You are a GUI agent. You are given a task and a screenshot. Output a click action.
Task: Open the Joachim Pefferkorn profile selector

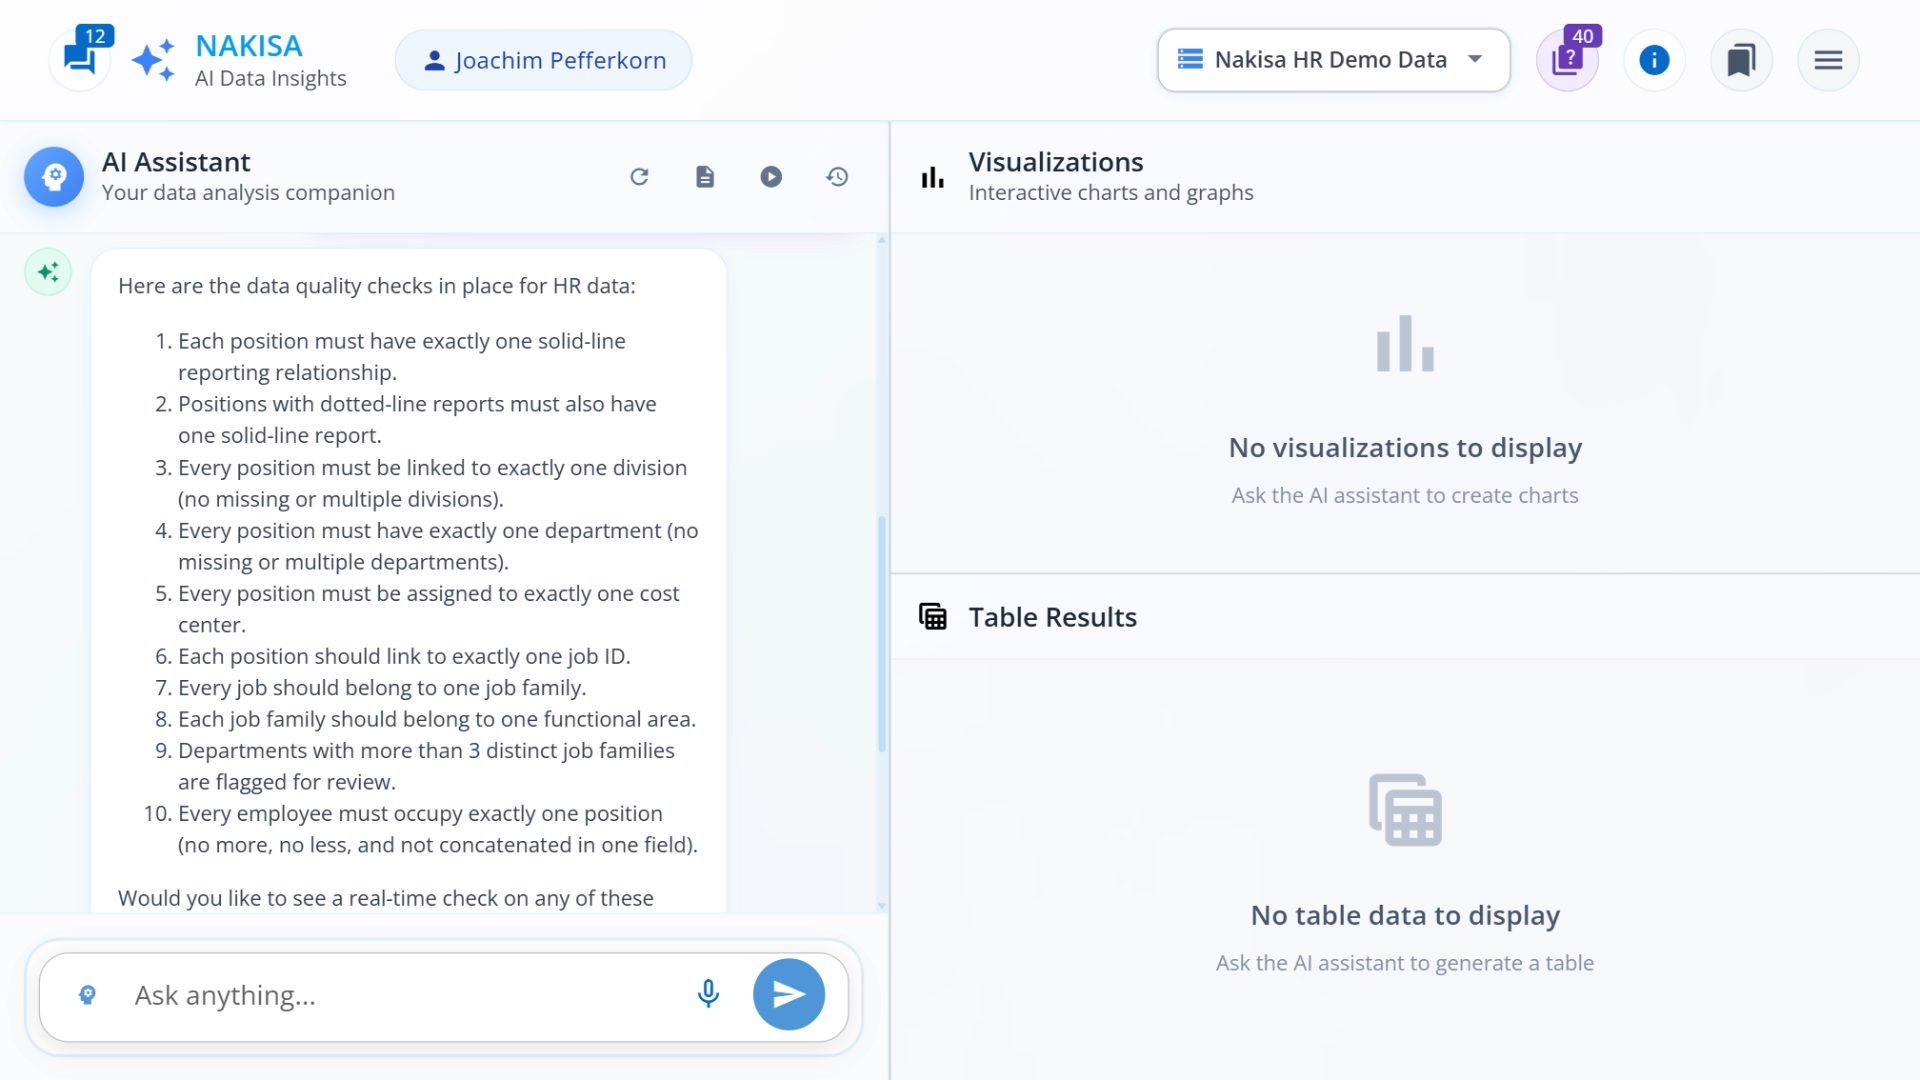(x=543, y=60)
